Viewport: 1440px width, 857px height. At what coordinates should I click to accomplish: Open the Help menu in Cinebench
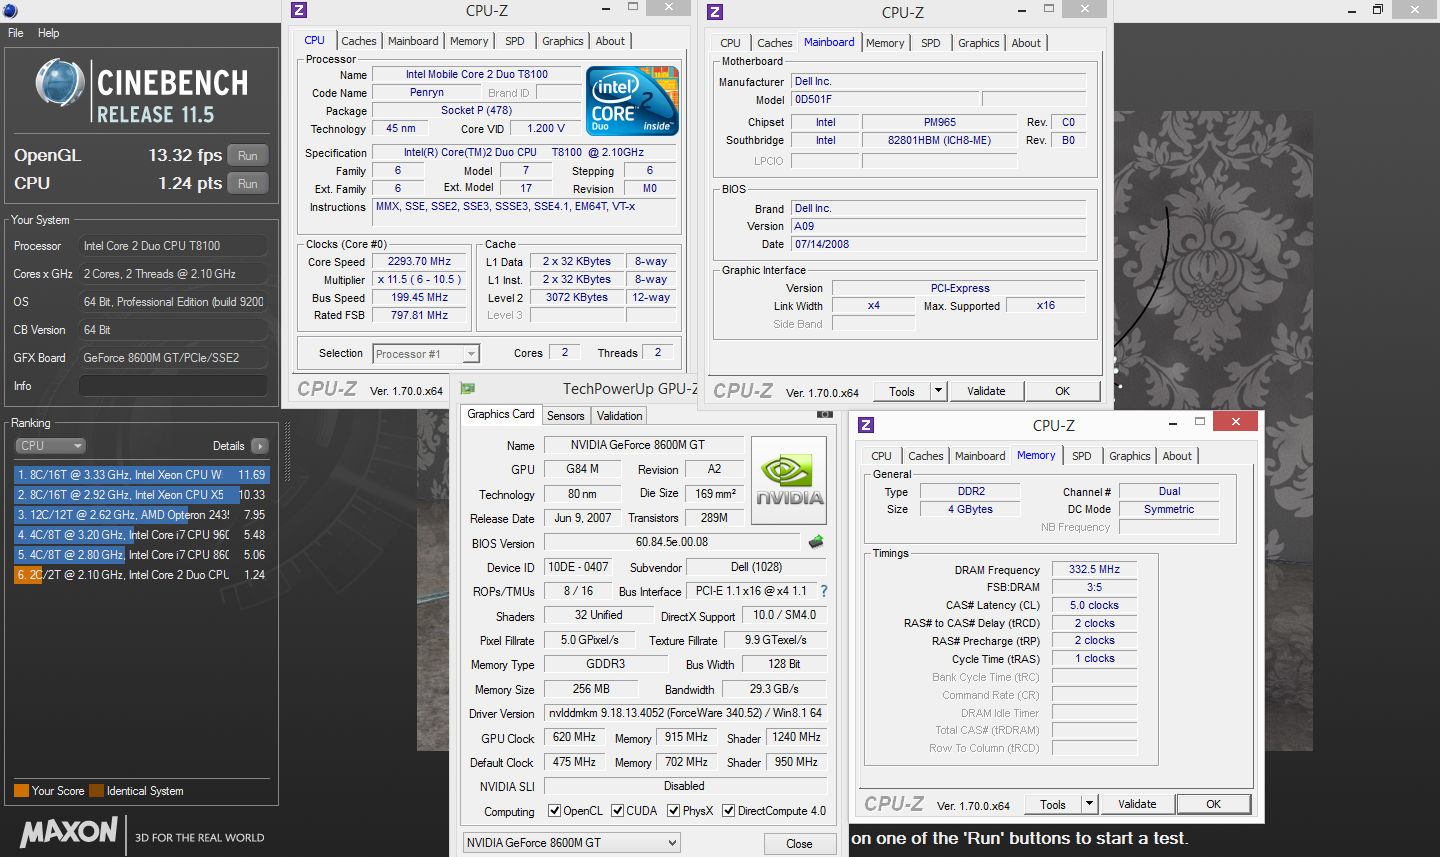(x=48, y=33)
